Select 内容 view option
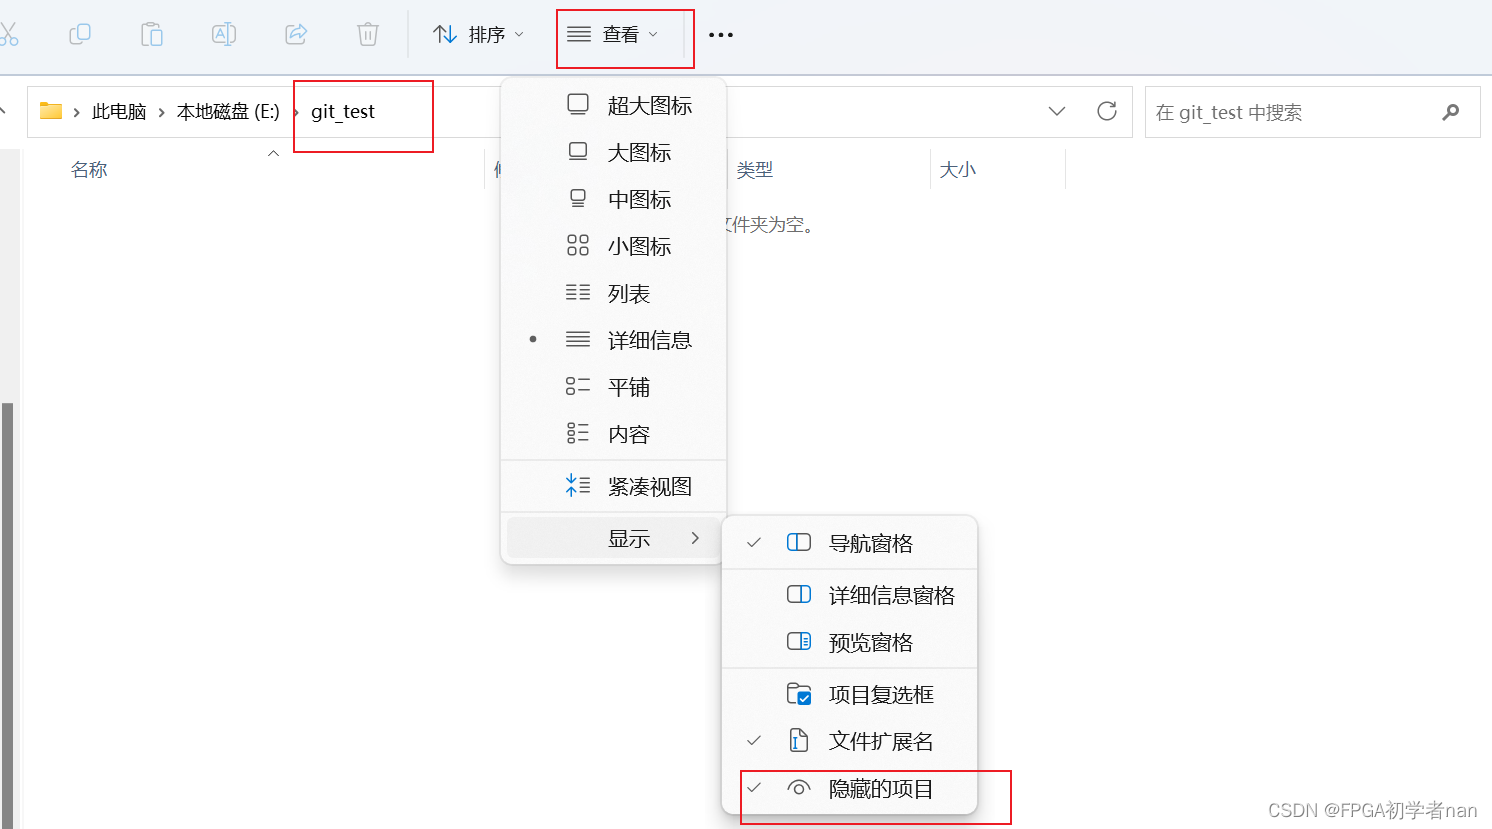Viewport: 1492px width, 829px height. click(613, 434)
